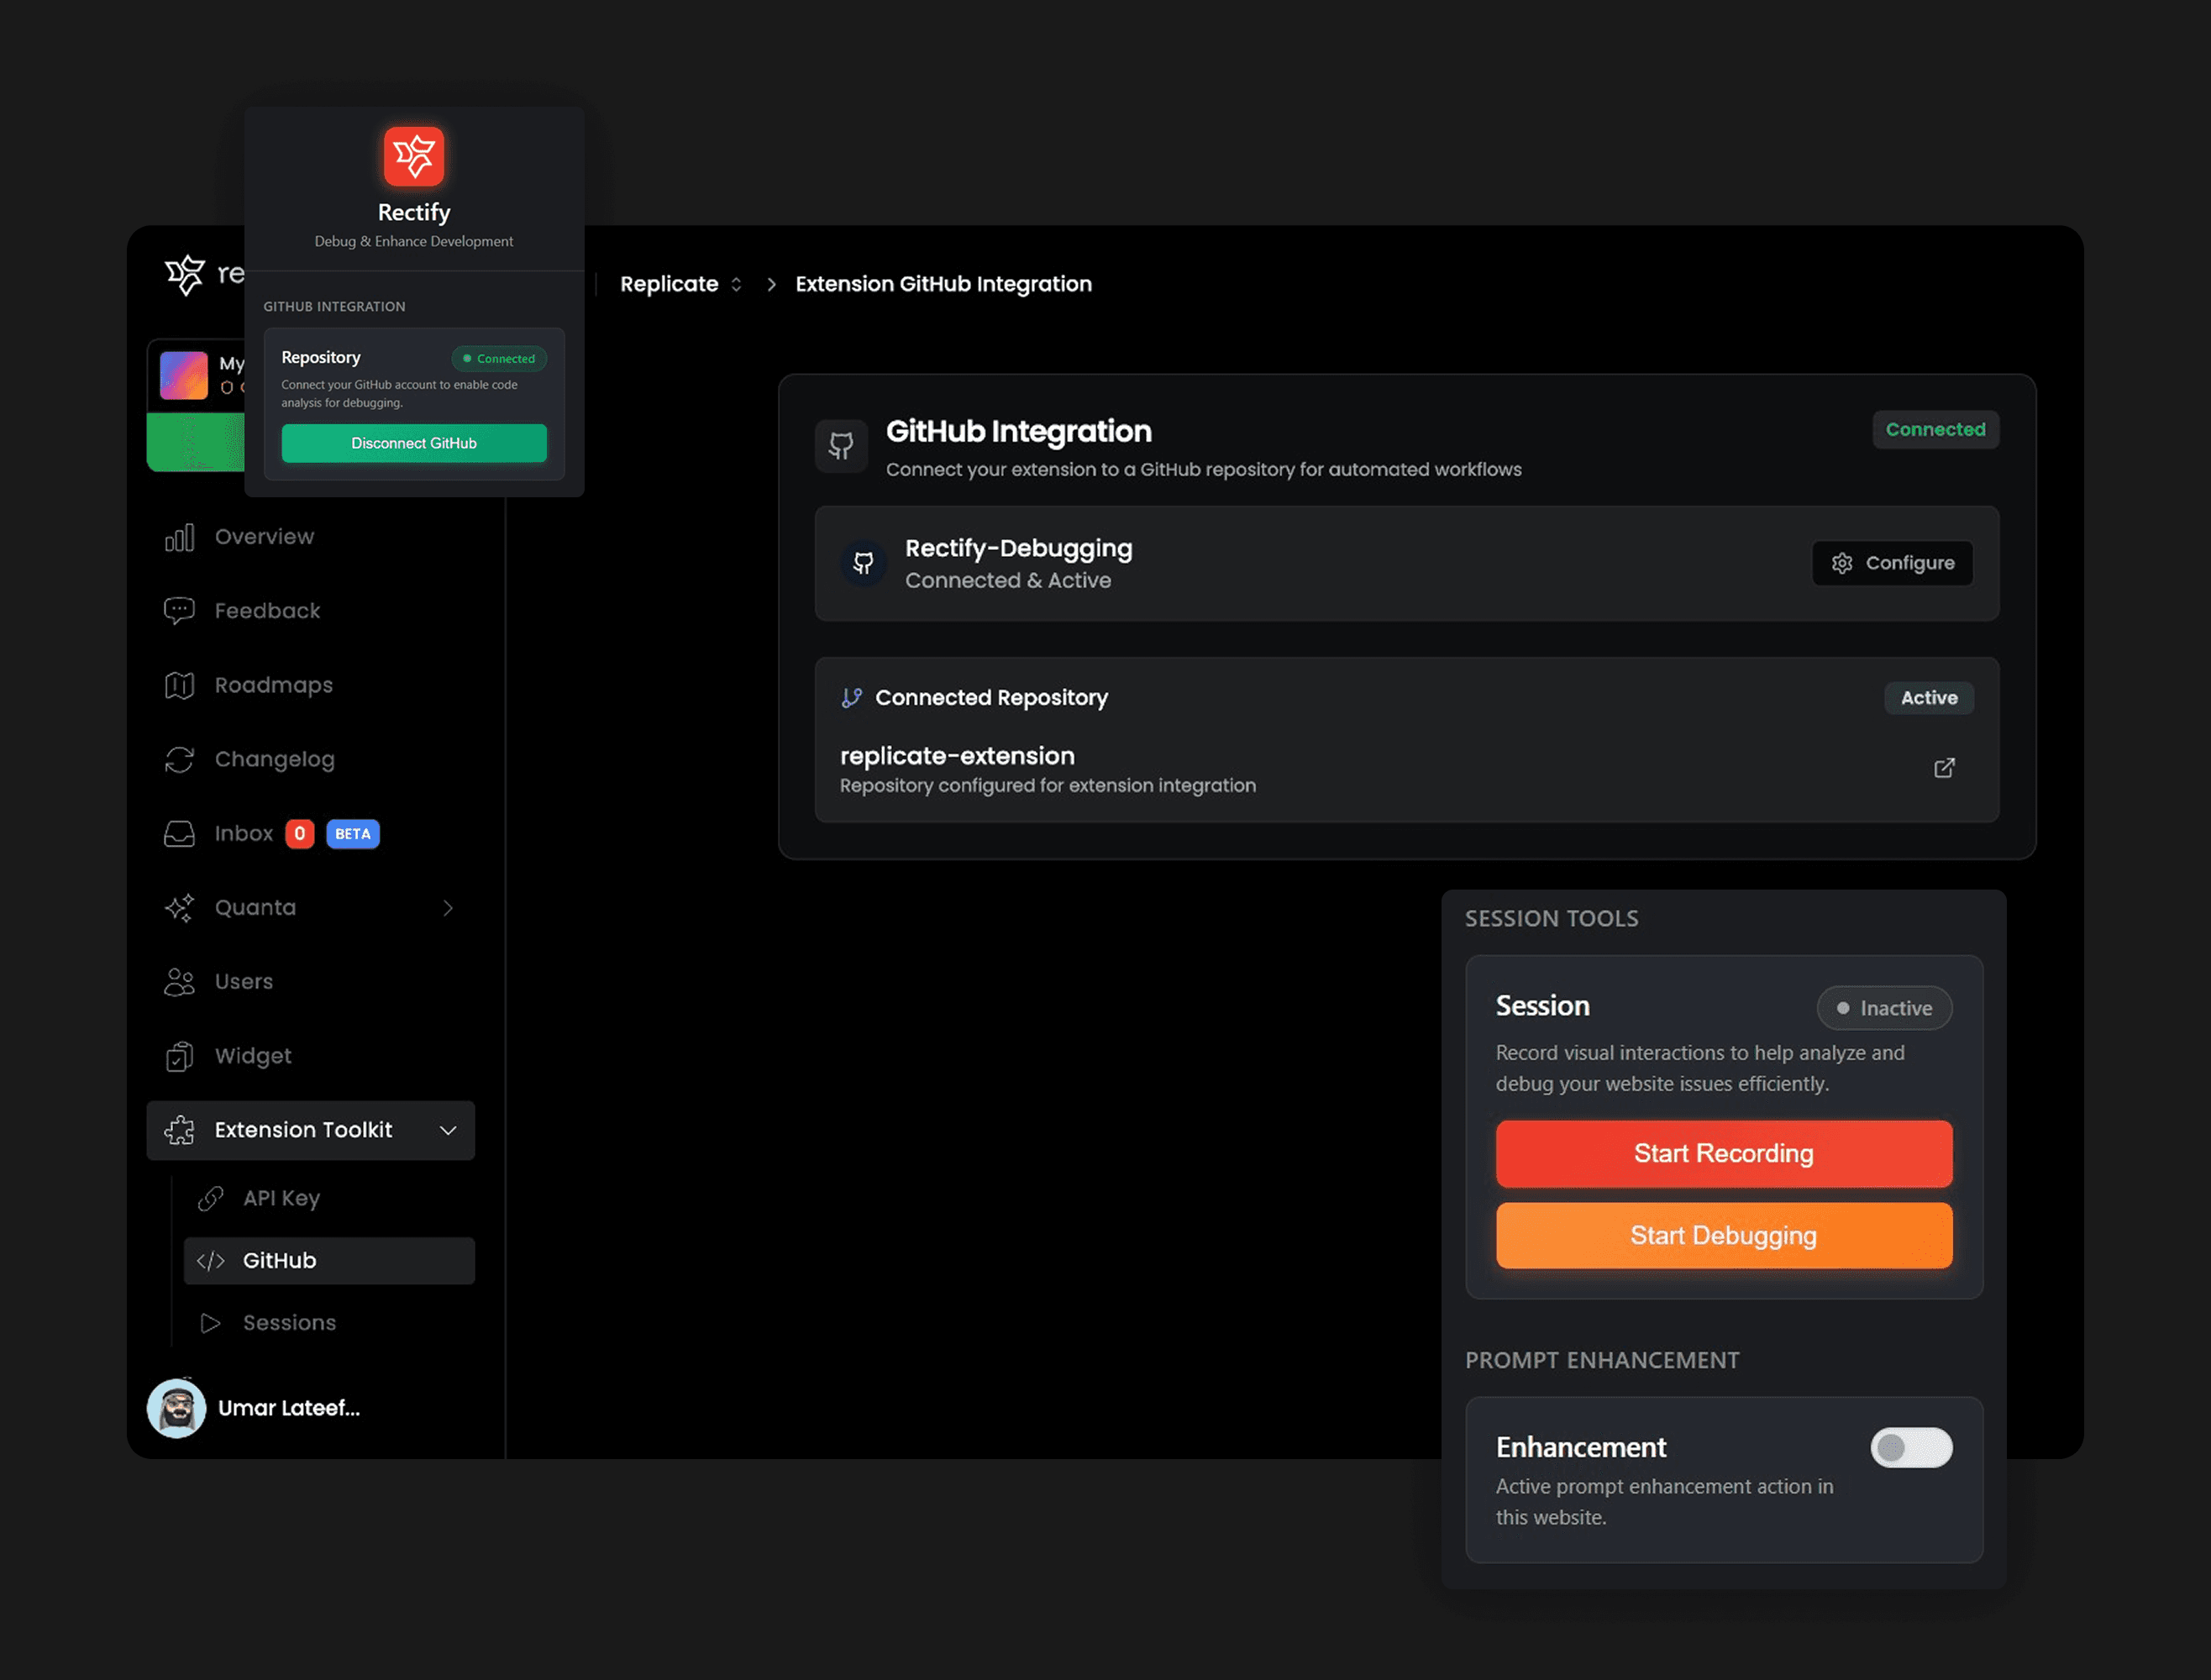Viewport: 2211px width, 1680px height.
Task: Click the Rectify-Debugging GitHub icon
Action: (863, 563)
